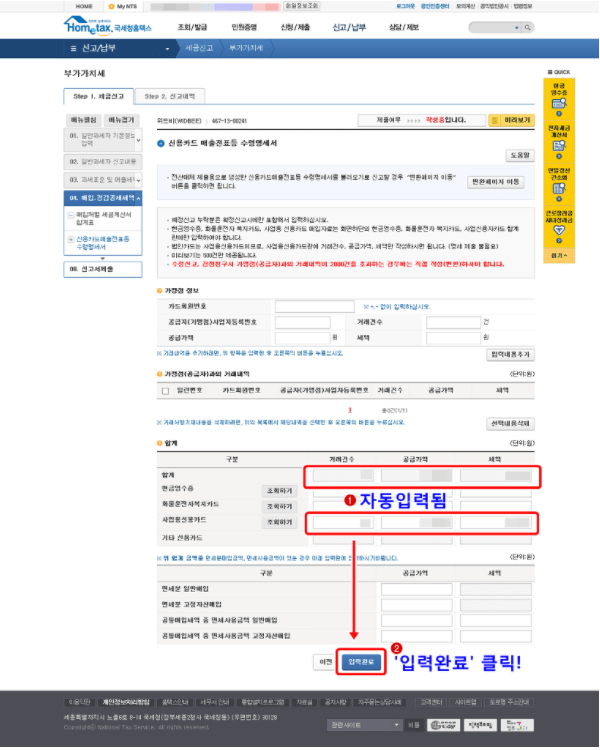Click the 이전 button
The image size is (600, 750).
325,662
